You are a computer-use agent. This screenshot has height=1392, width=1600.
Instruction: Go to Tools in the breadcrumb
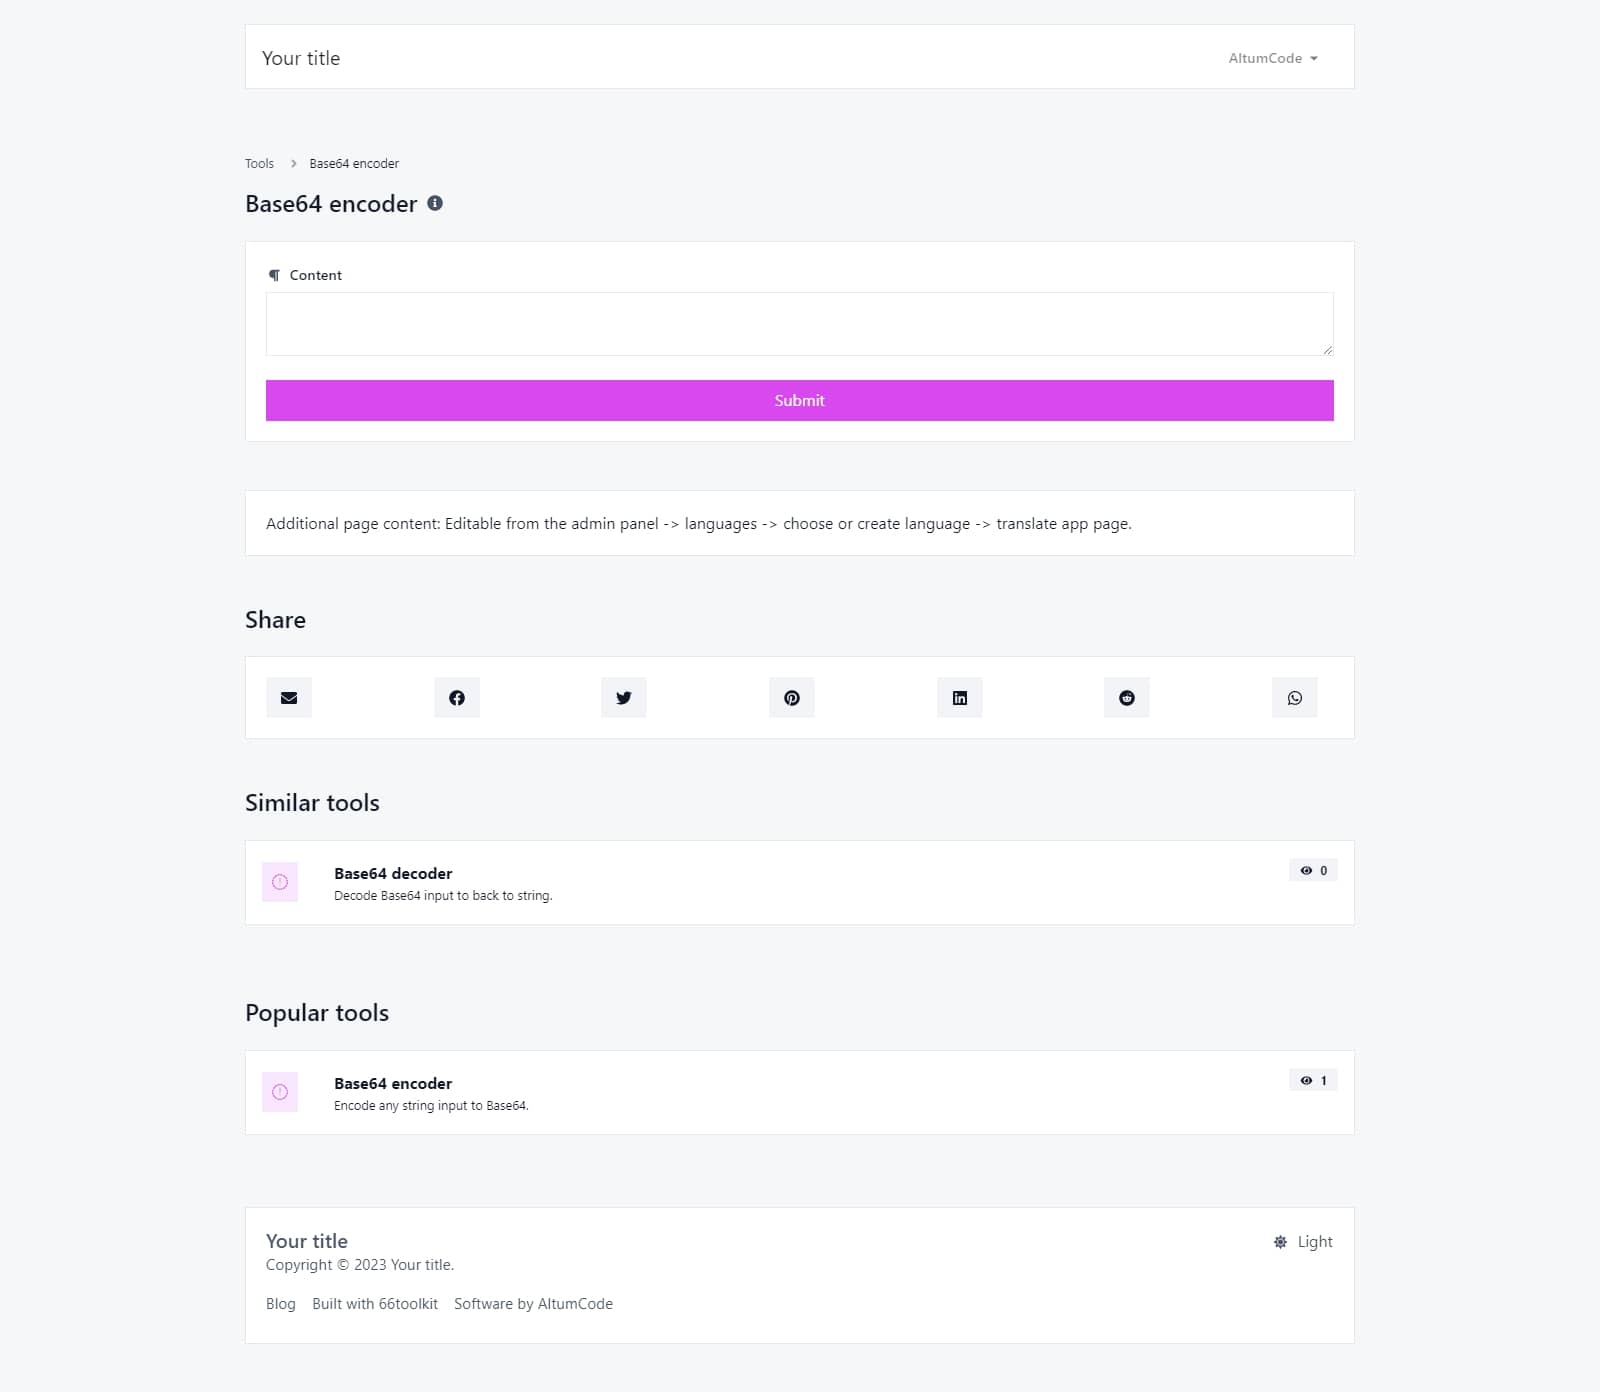[259, 163]
